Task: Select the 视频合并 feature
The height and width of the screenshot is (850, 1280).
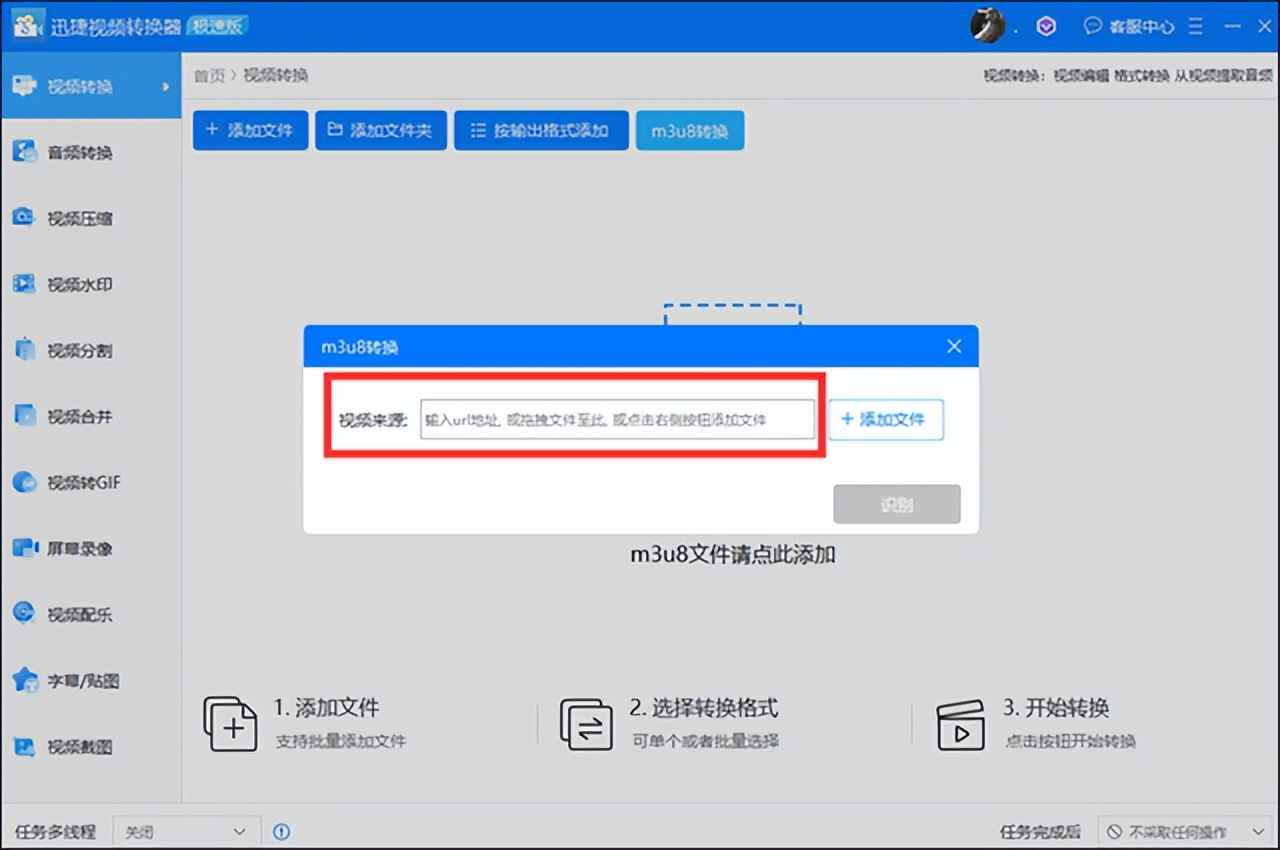Action: tap(60, 416)
